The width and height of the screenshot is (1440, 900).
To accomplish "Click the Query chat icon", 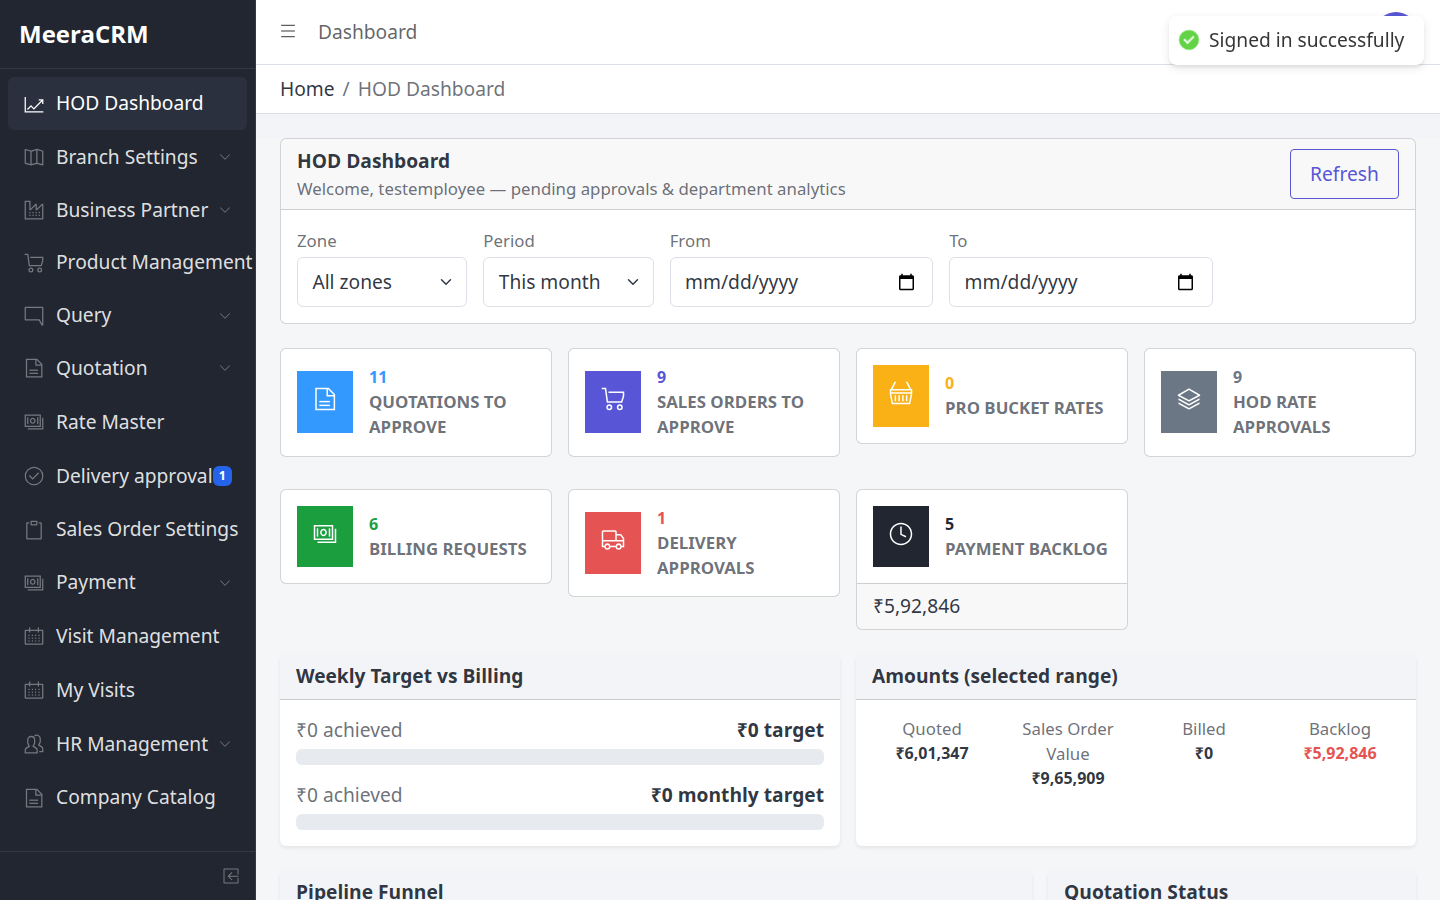I will [34, 316].
